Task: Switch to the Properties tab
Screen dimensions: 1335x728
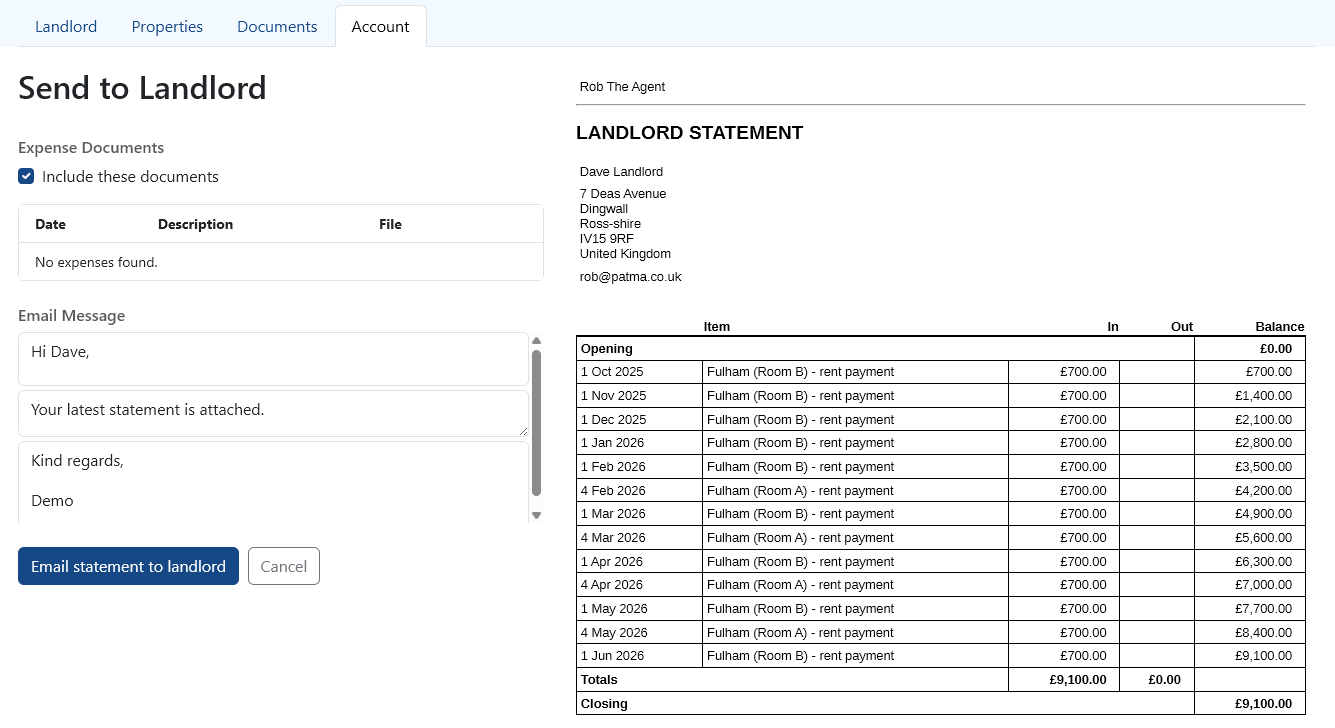Action: click(x=167, y=27)
